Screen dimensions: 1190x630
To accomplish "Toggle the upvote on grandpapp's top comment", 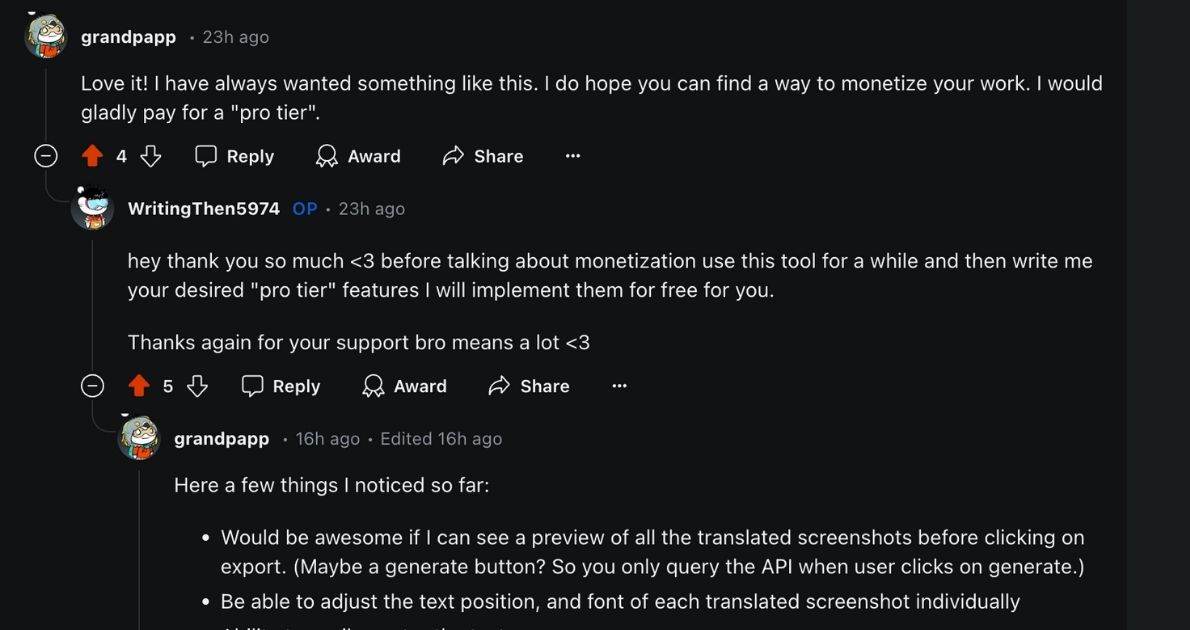I will click(94, 156).
